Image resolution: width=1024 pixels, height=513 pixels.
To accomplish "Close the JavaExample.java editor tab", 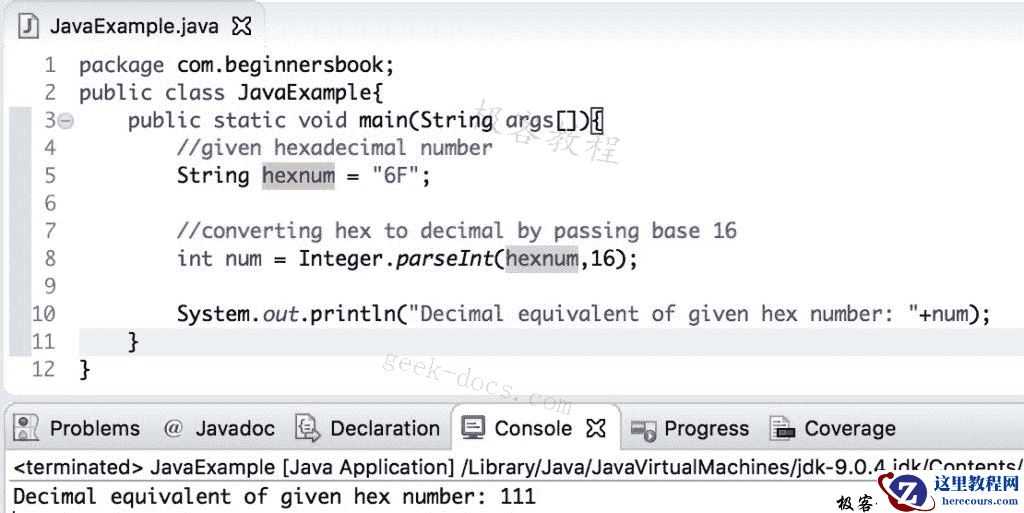I will 242,26.
